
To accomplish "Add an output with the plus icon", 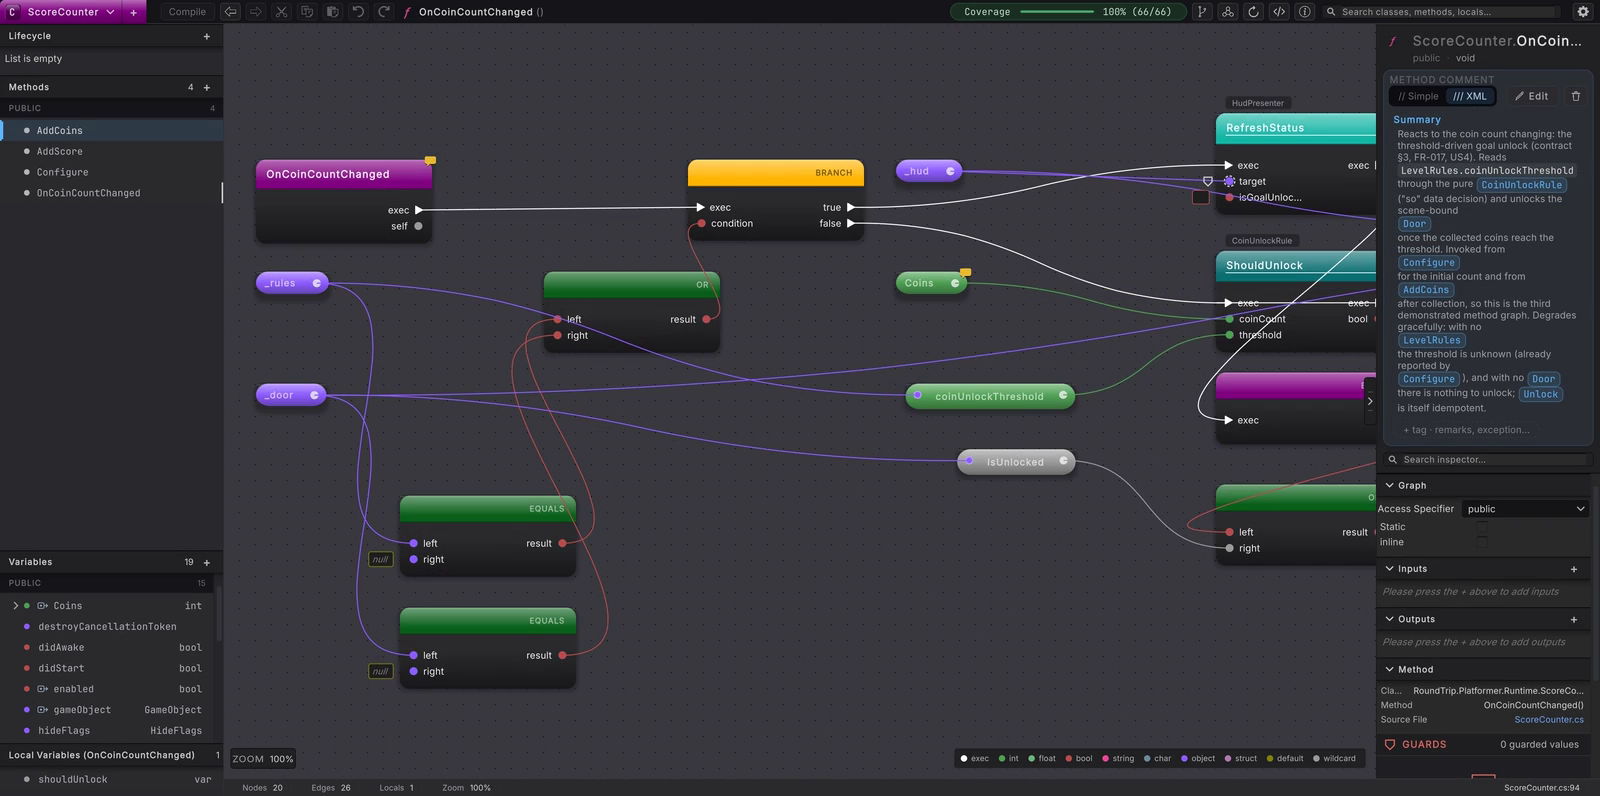I will (1574, 619).
